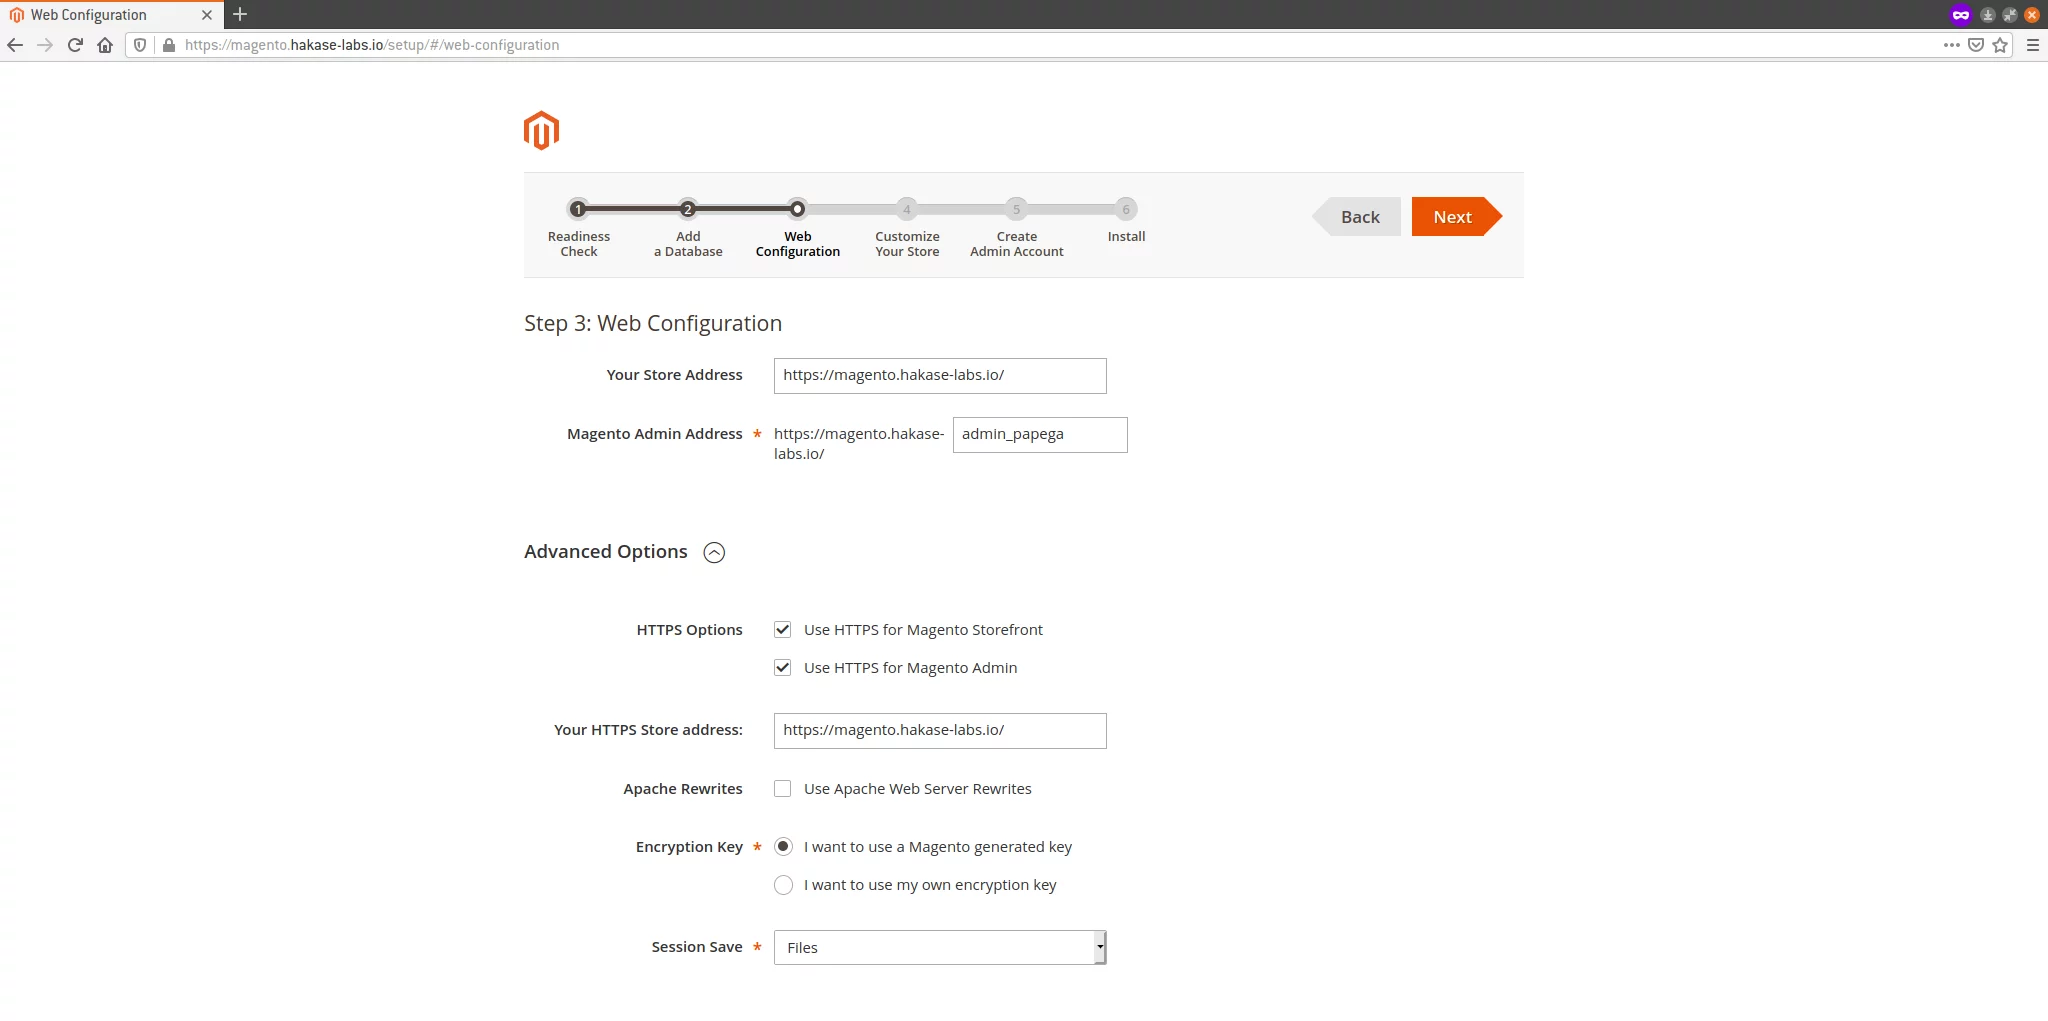Click step 2 Add a Database circle
Screen dimensions: 2048x1021
(687, 209)
